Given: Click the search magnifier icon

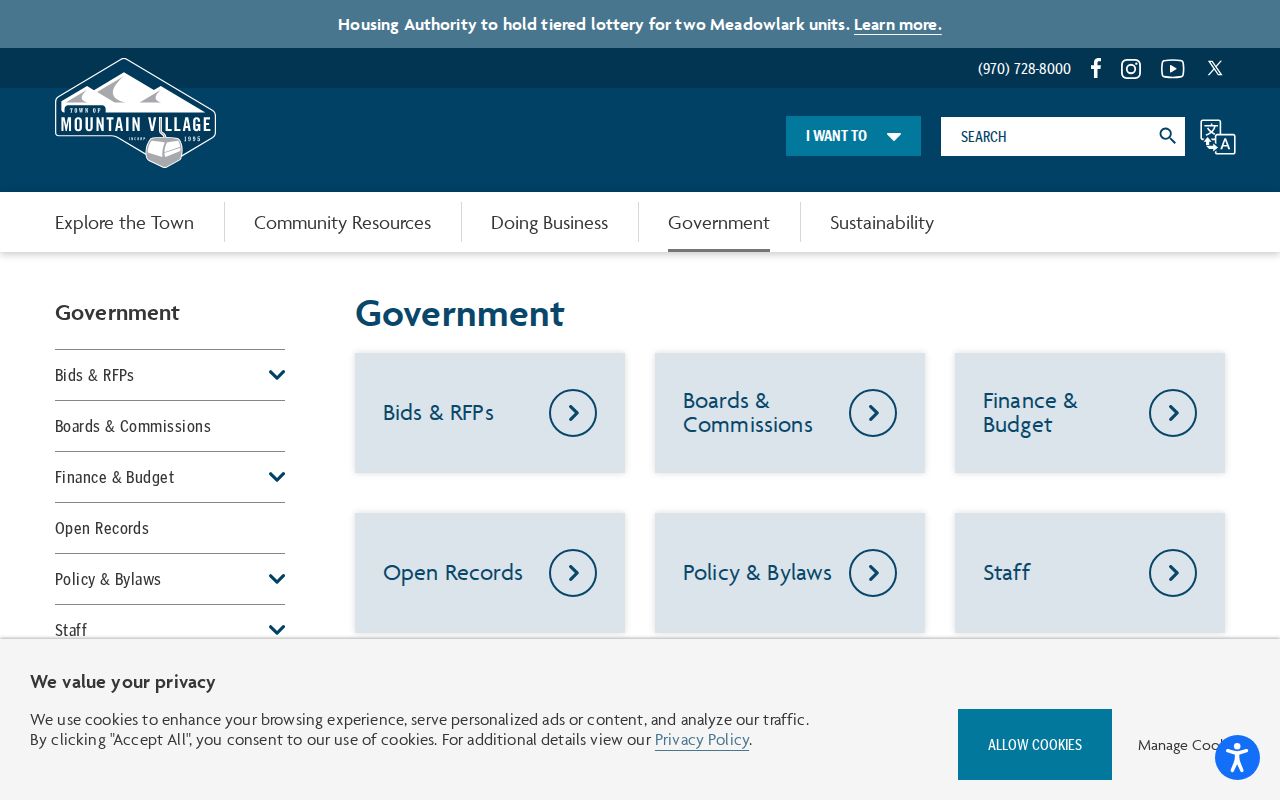Looking at the screenshot, I should tap(1167, 136).
